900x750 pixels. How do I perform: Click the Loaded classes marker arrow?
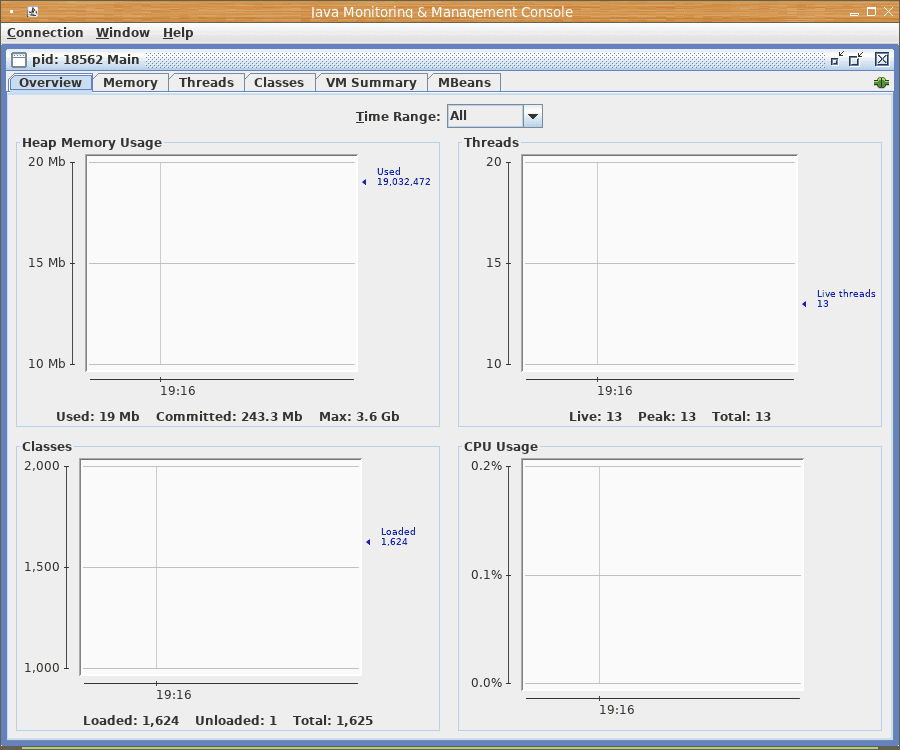pyautogui.click(x=368, y=542)
